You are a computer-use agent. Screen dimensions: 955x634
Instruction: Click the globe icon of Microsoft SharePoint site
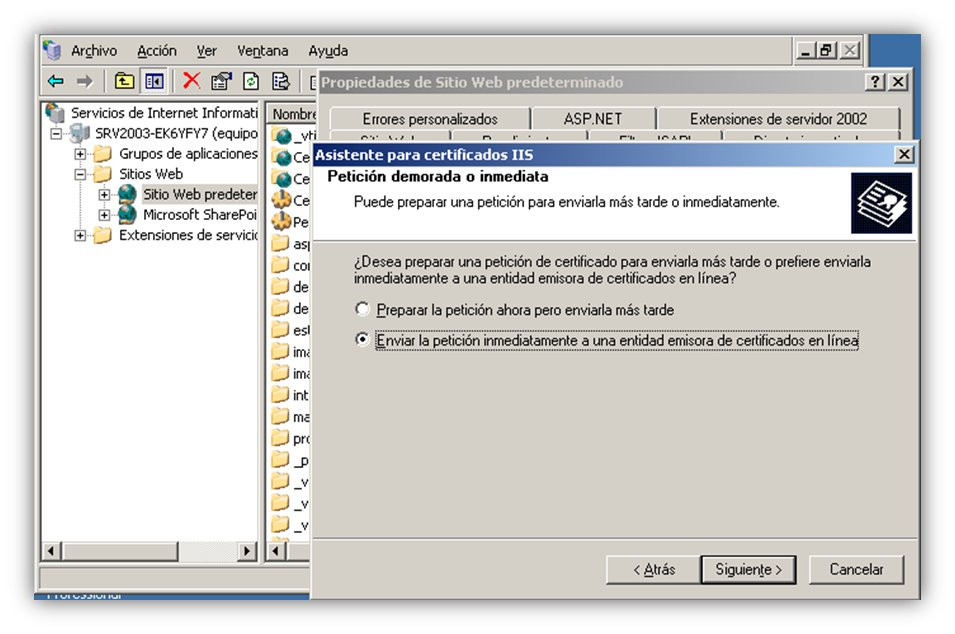click(127, 214)
